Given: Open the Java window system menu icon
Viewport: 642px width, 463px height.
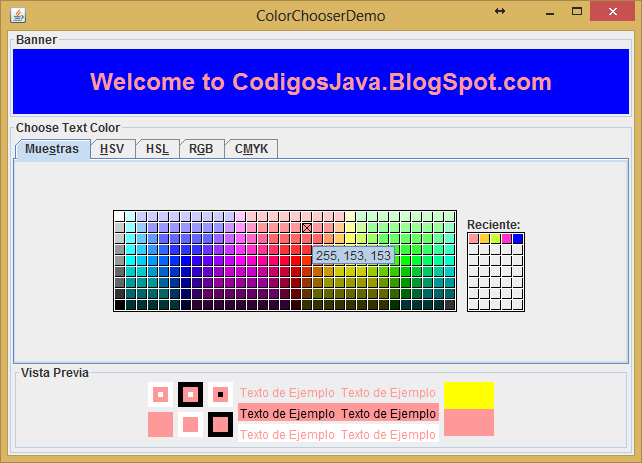Looking at the screenshot, I should [x=18, y=15].
